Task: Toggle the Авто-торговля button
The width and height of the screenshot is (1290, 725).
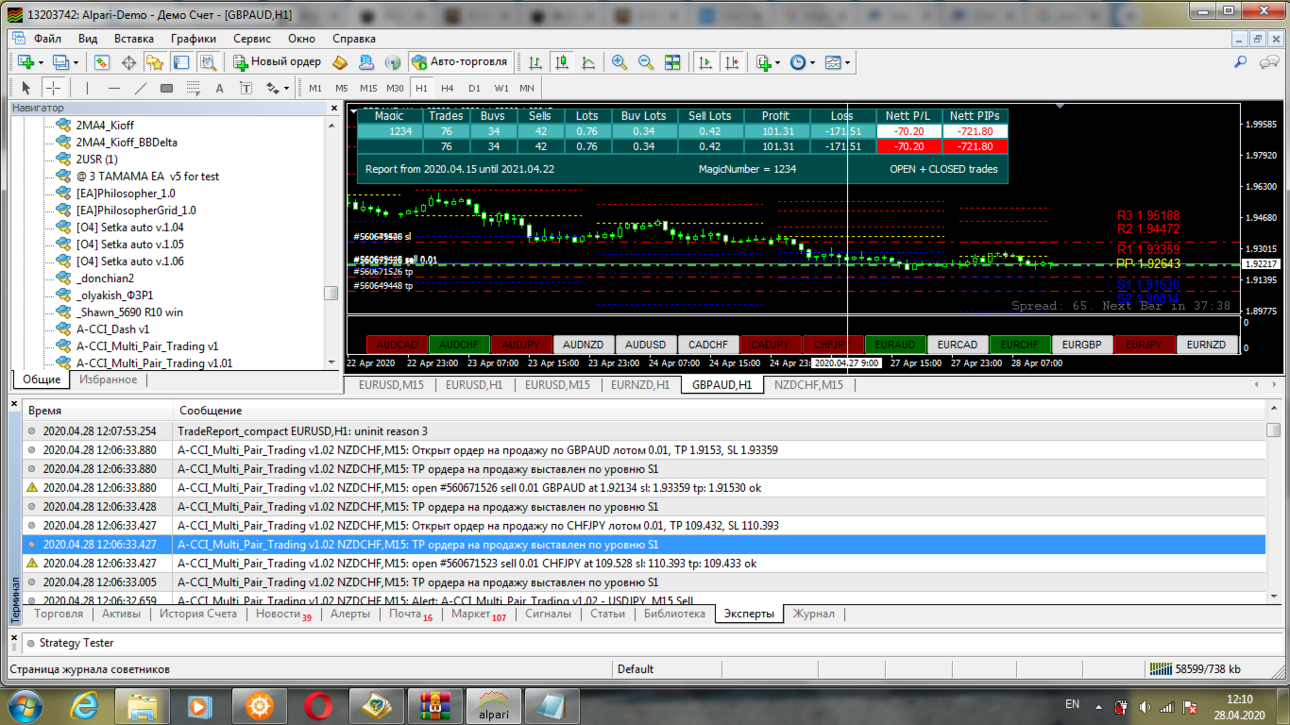Action: tap(459, 62)
